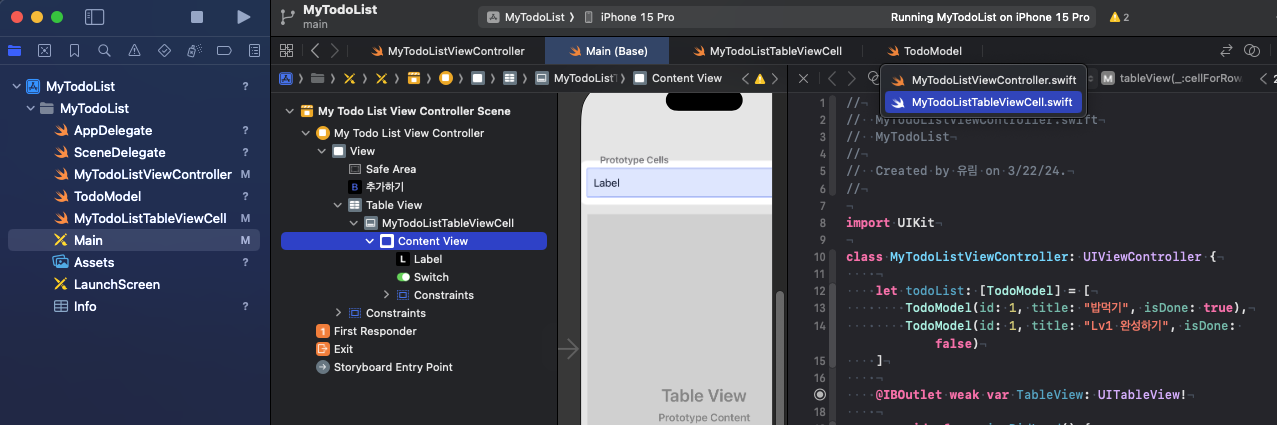Select Storyboard Entry Point in outline
The height and width of the screenshot is (425, 1277).
(384, 367)
